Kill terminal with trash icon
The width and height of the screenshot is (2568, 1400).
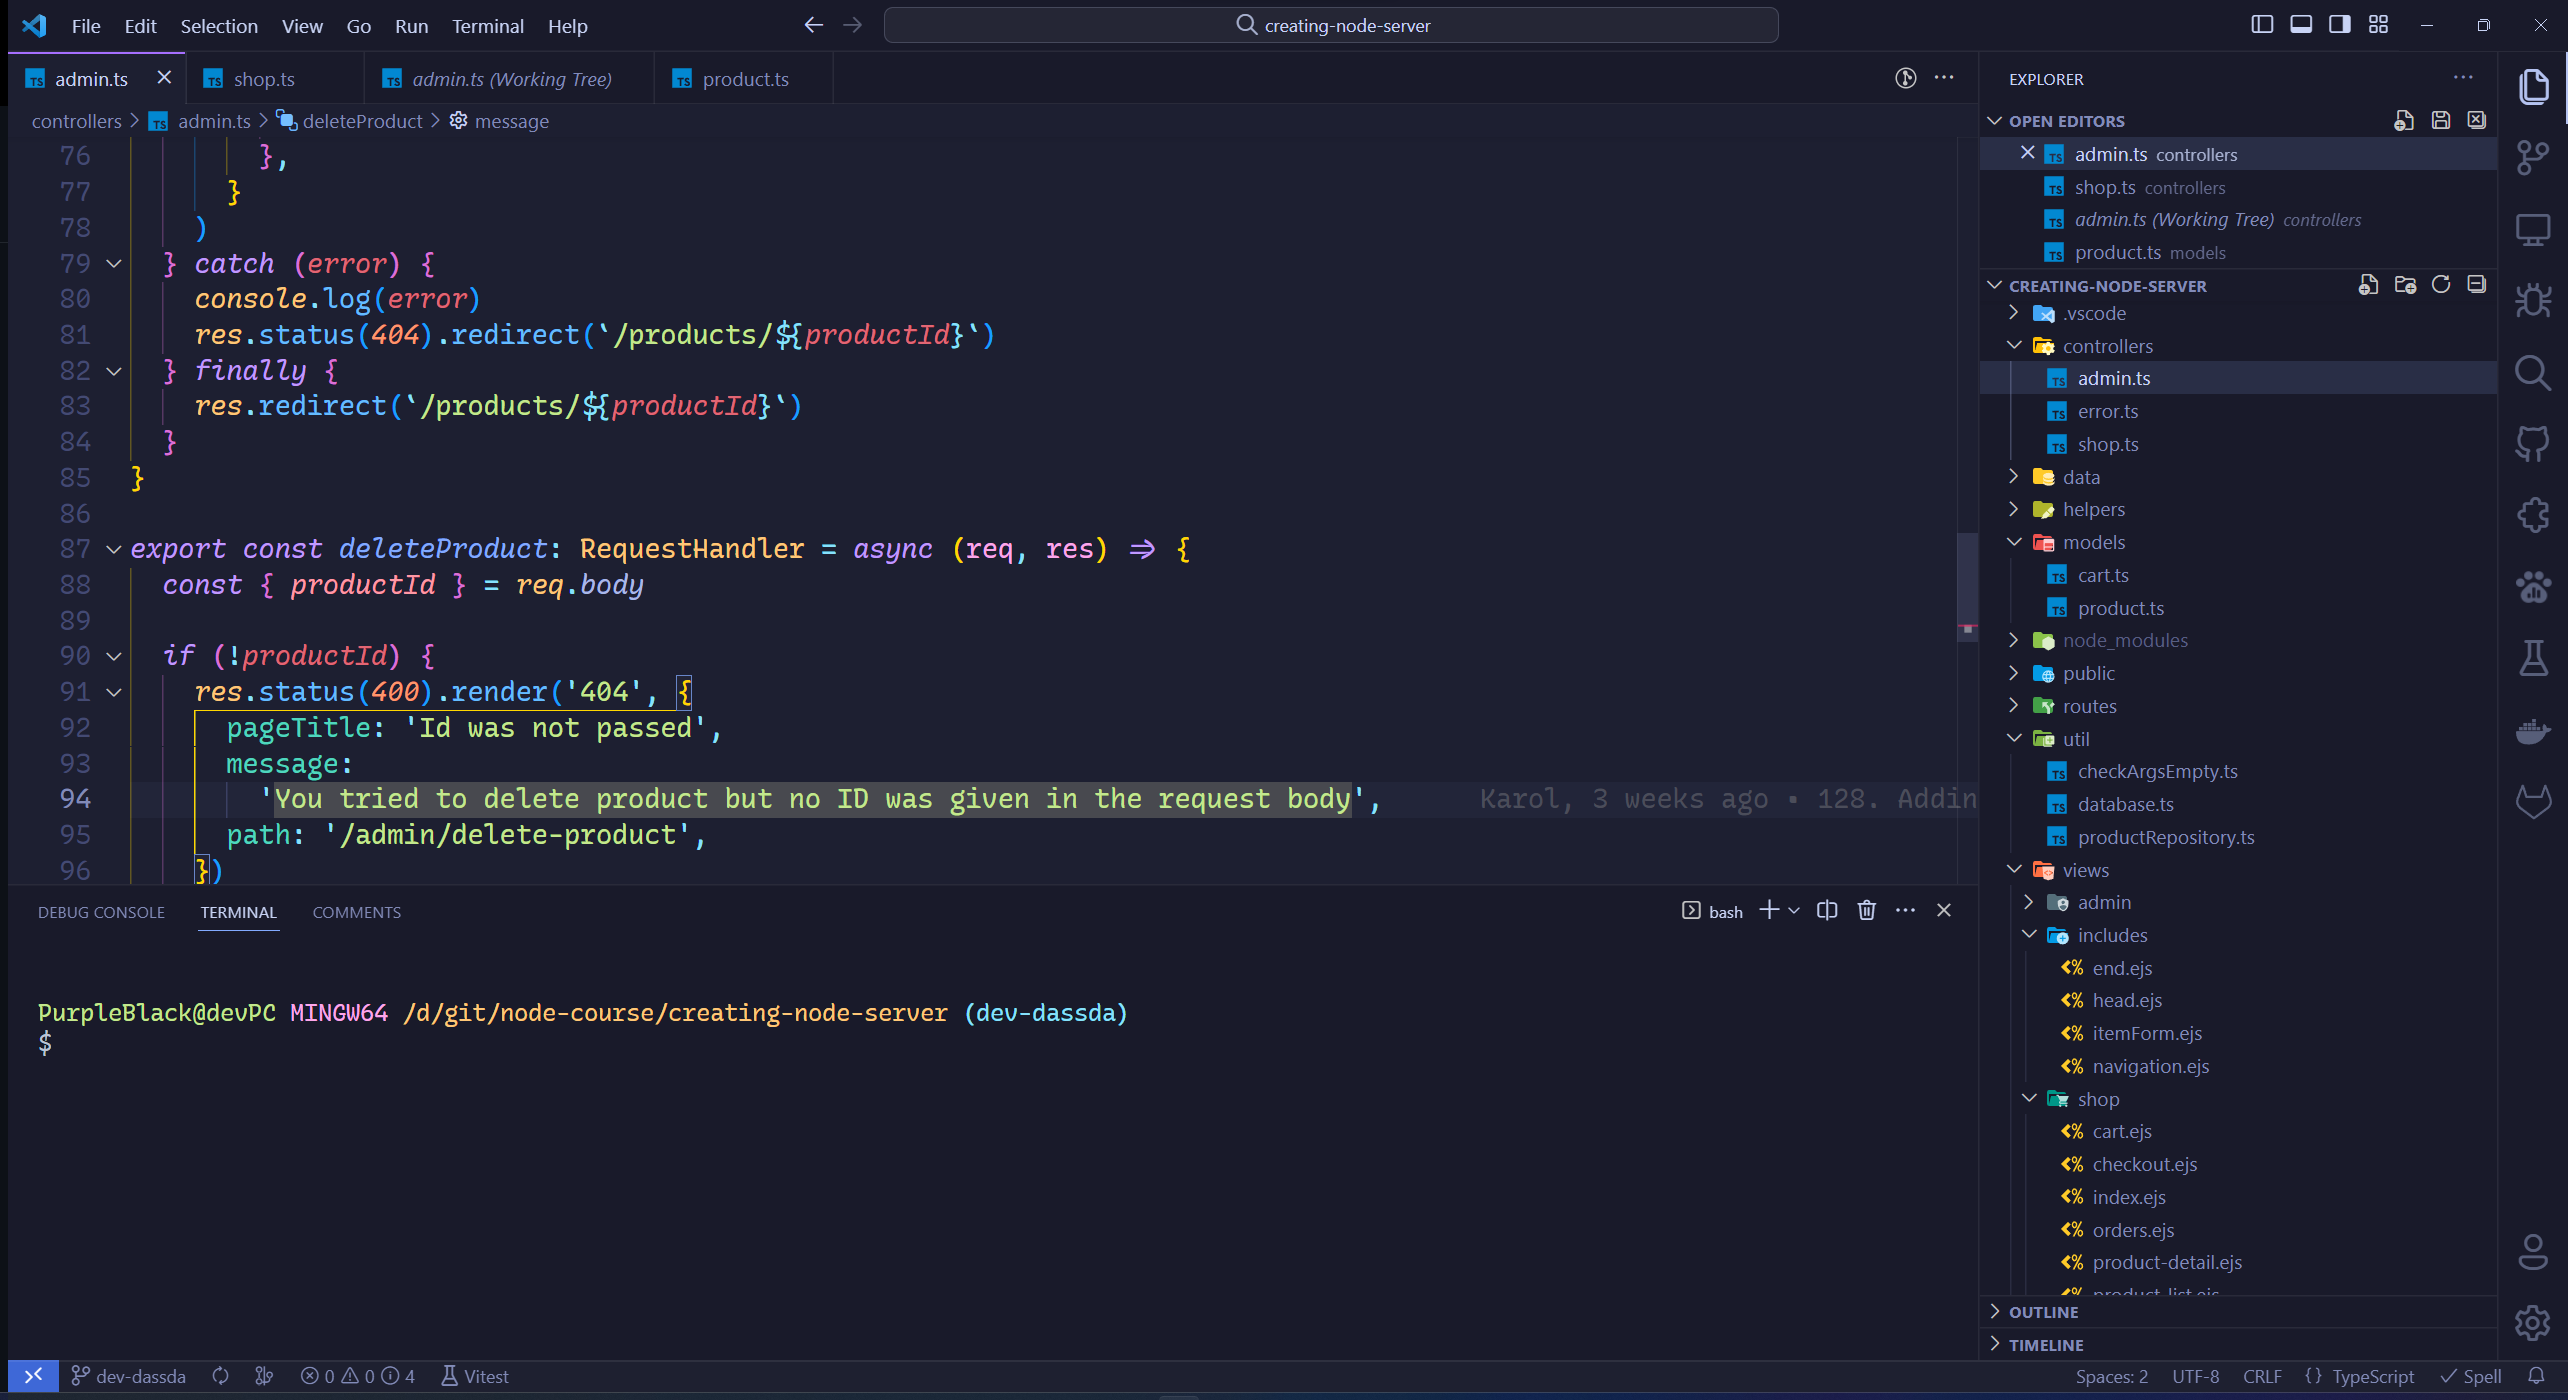1866,911
